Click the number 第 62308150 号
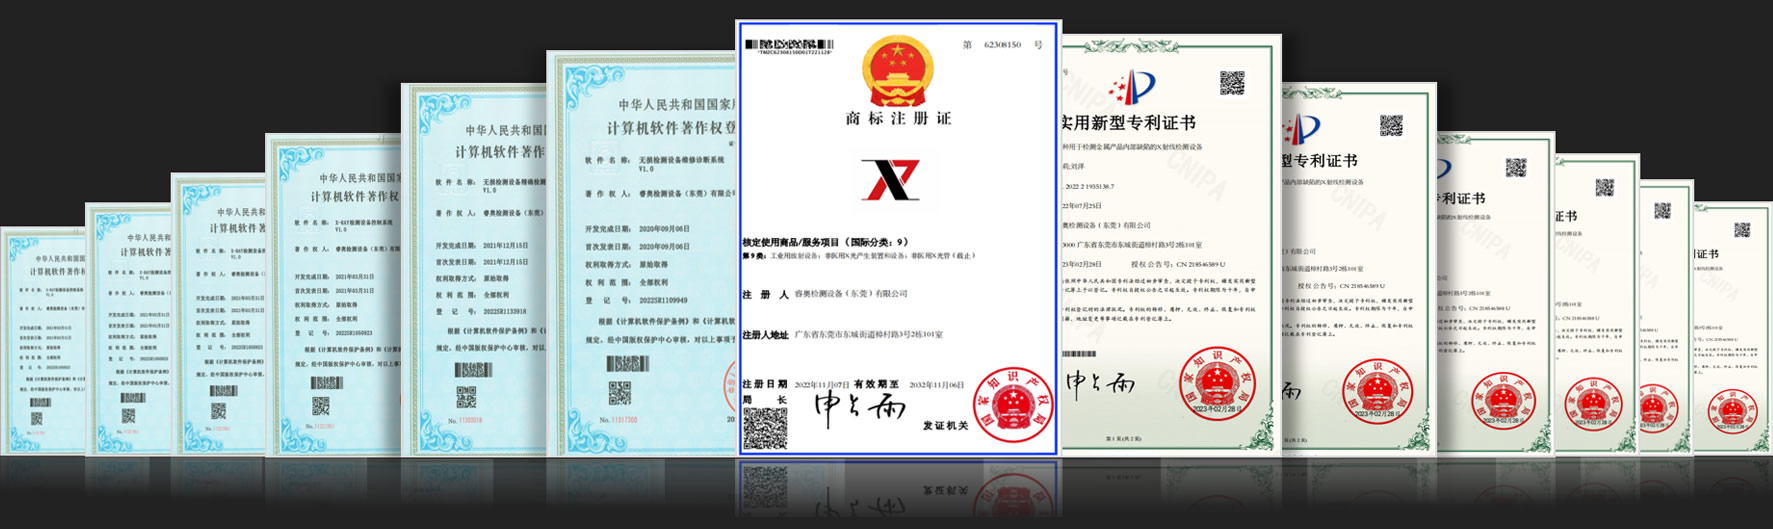Viewport: 1773px width, 529px height. click(1003, 45)
